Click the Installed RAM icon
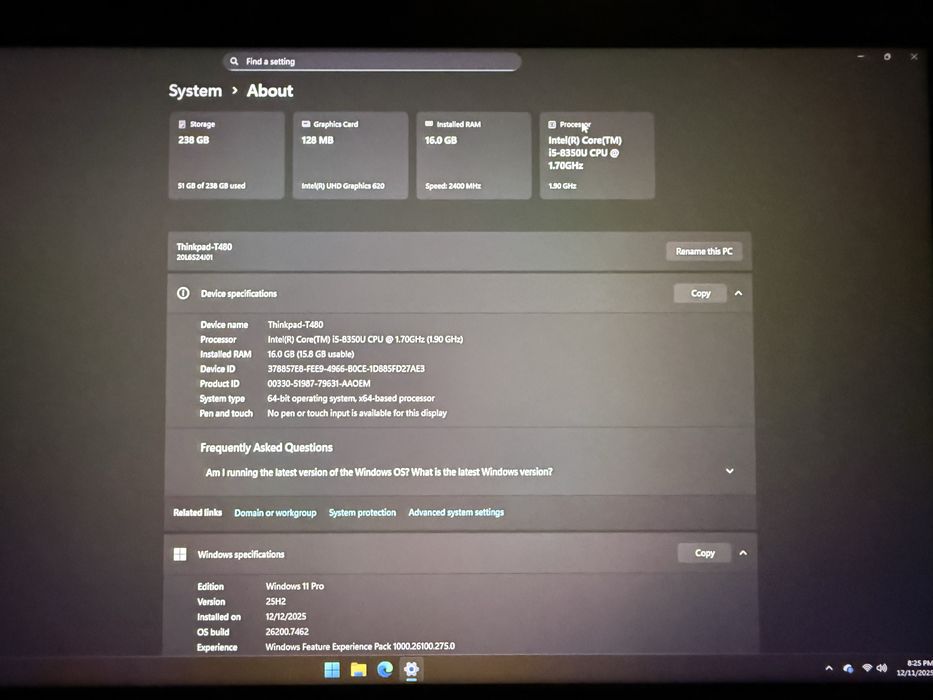 [429, 124]
